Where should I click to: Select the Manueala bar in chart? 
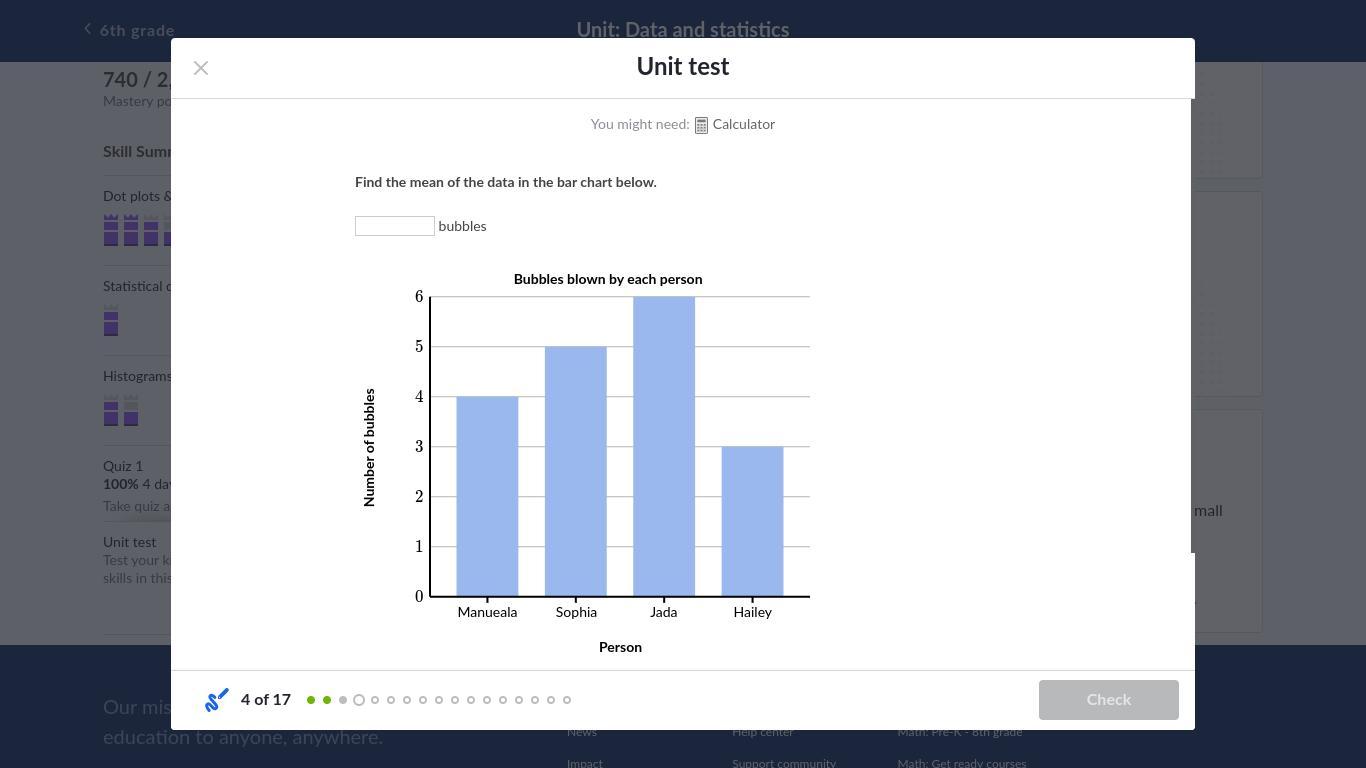click(488, 497)
